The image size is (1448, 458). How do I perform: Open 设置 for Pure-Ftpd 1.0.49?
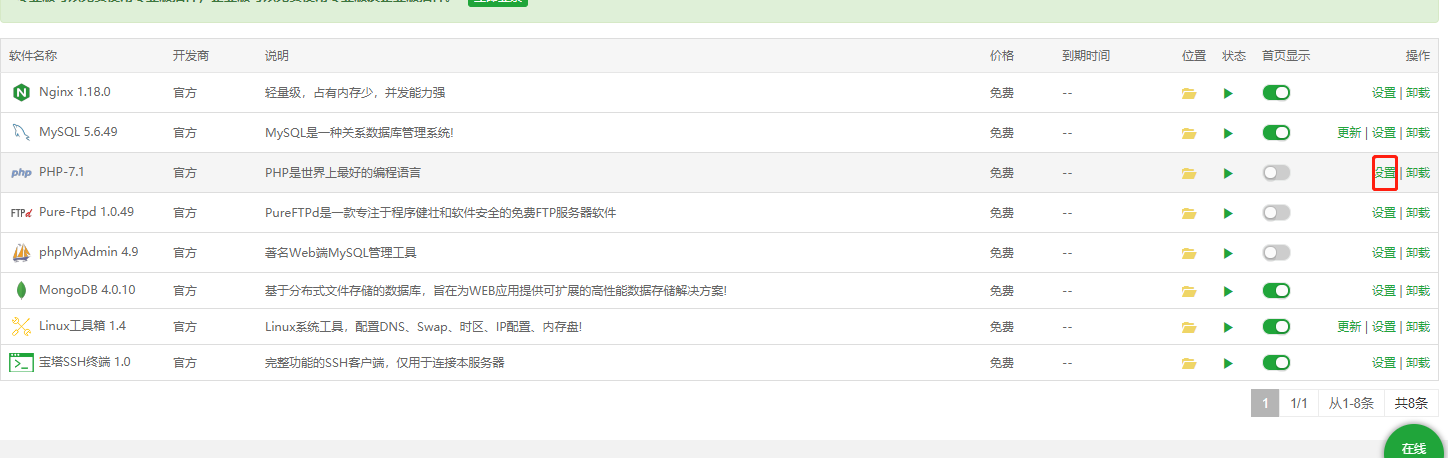point(1384,212)
